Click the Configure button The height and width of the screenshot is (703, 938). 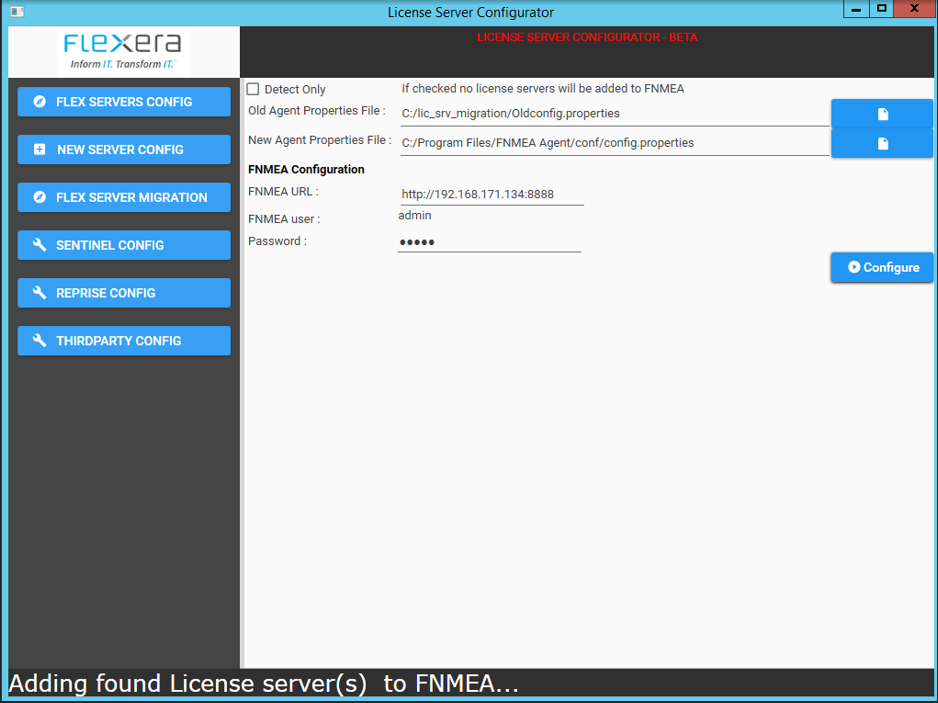(882, 267)
